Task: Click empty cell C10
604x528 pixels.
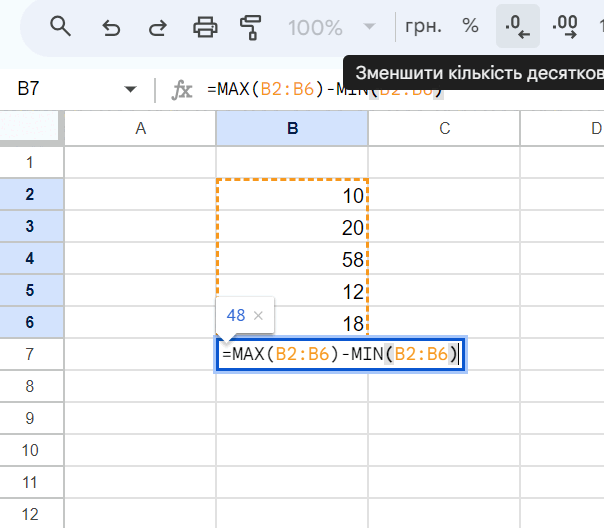Action: click(x=444, y=450)
